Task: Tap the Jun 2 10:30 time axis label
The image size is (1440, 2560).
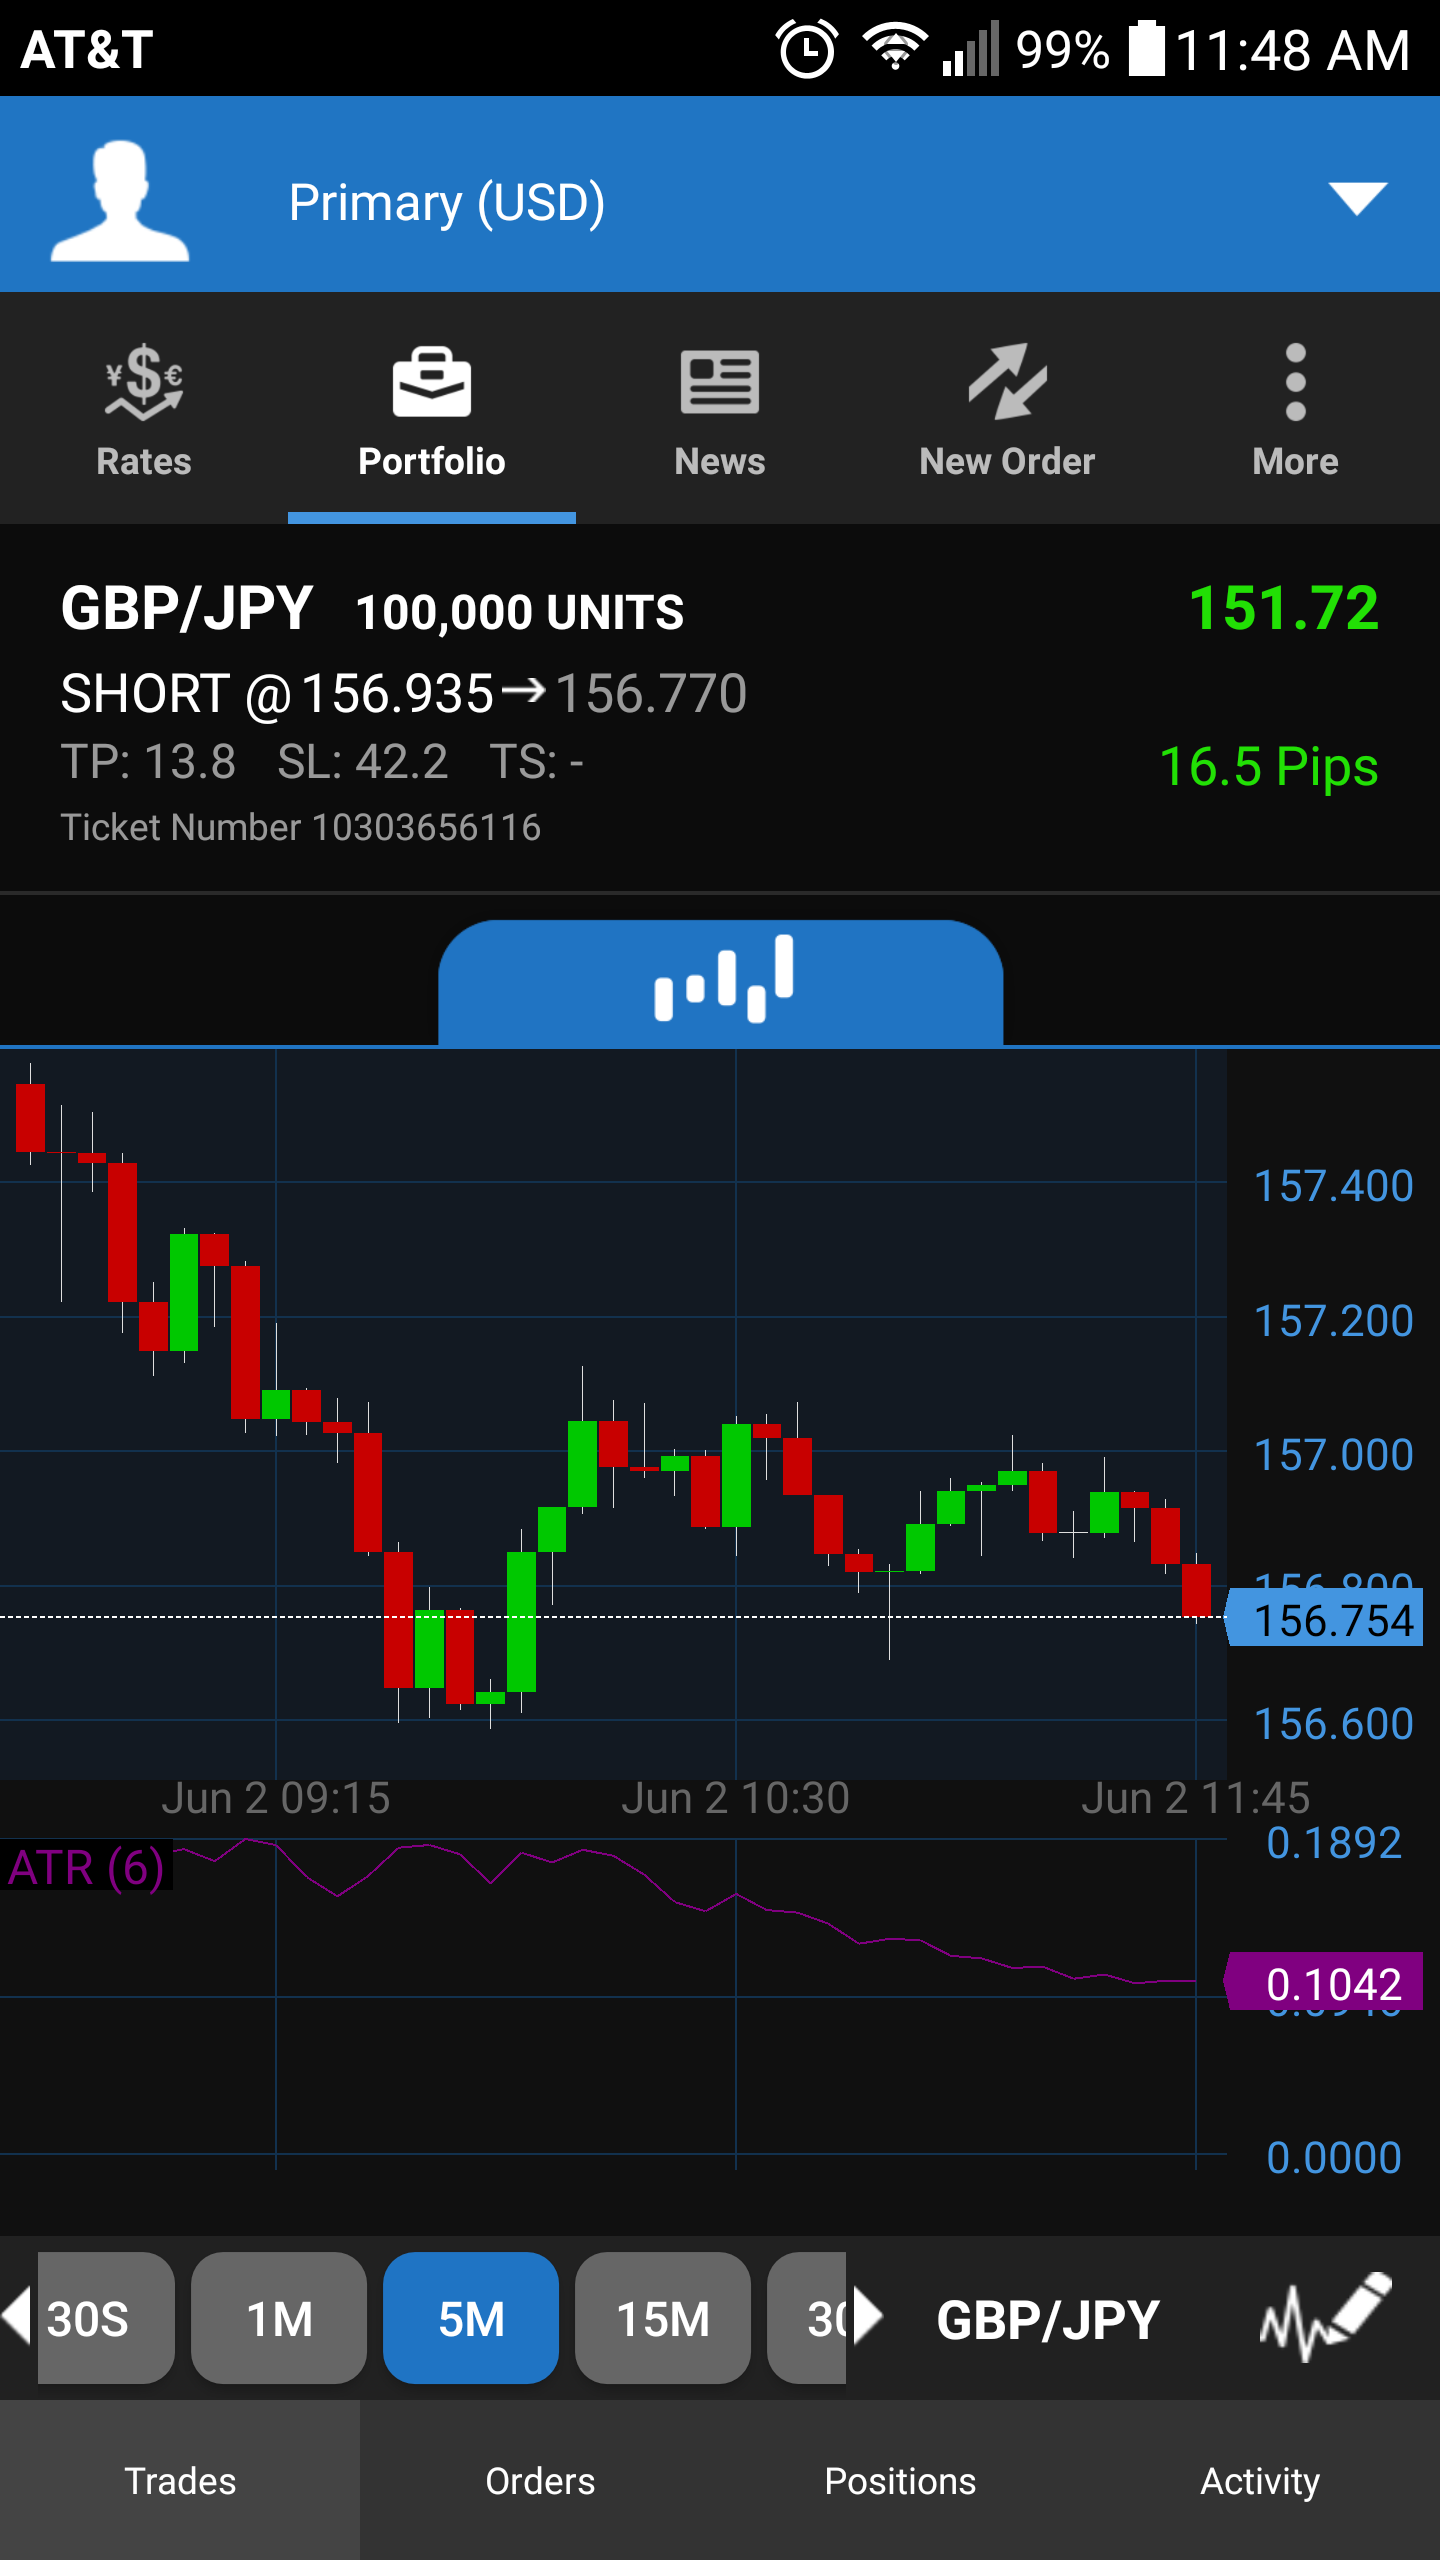Action: (x=735, y=1798)
